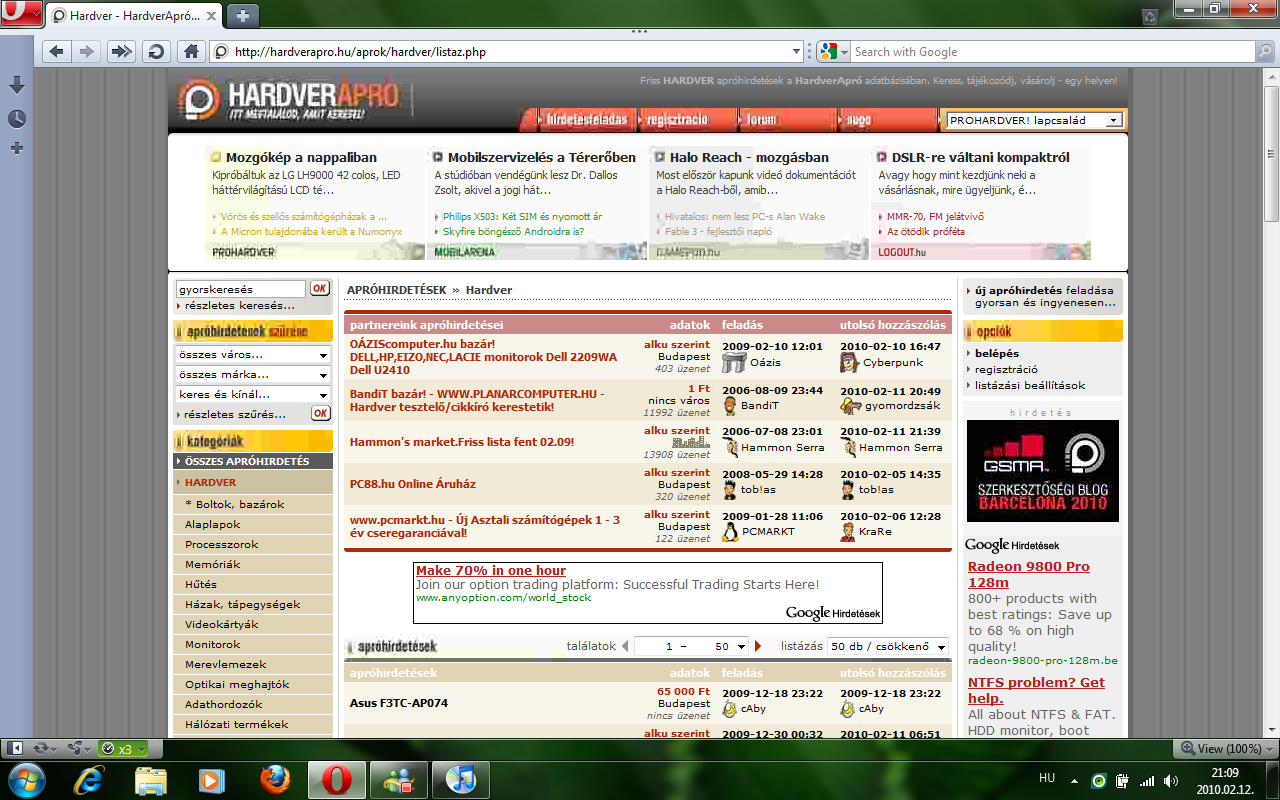Image resolution: width=1280 pixels, height=800 pixels.
Task: Go to the Home page
Action: (190, 52)
